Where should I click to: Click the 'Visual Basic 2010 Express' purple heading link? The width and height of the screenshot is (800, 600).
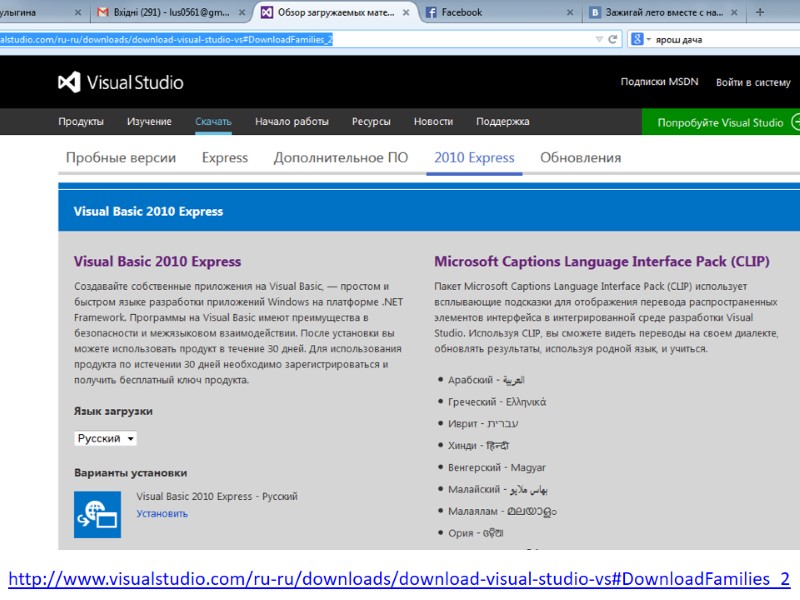click(x=157, y=262)
